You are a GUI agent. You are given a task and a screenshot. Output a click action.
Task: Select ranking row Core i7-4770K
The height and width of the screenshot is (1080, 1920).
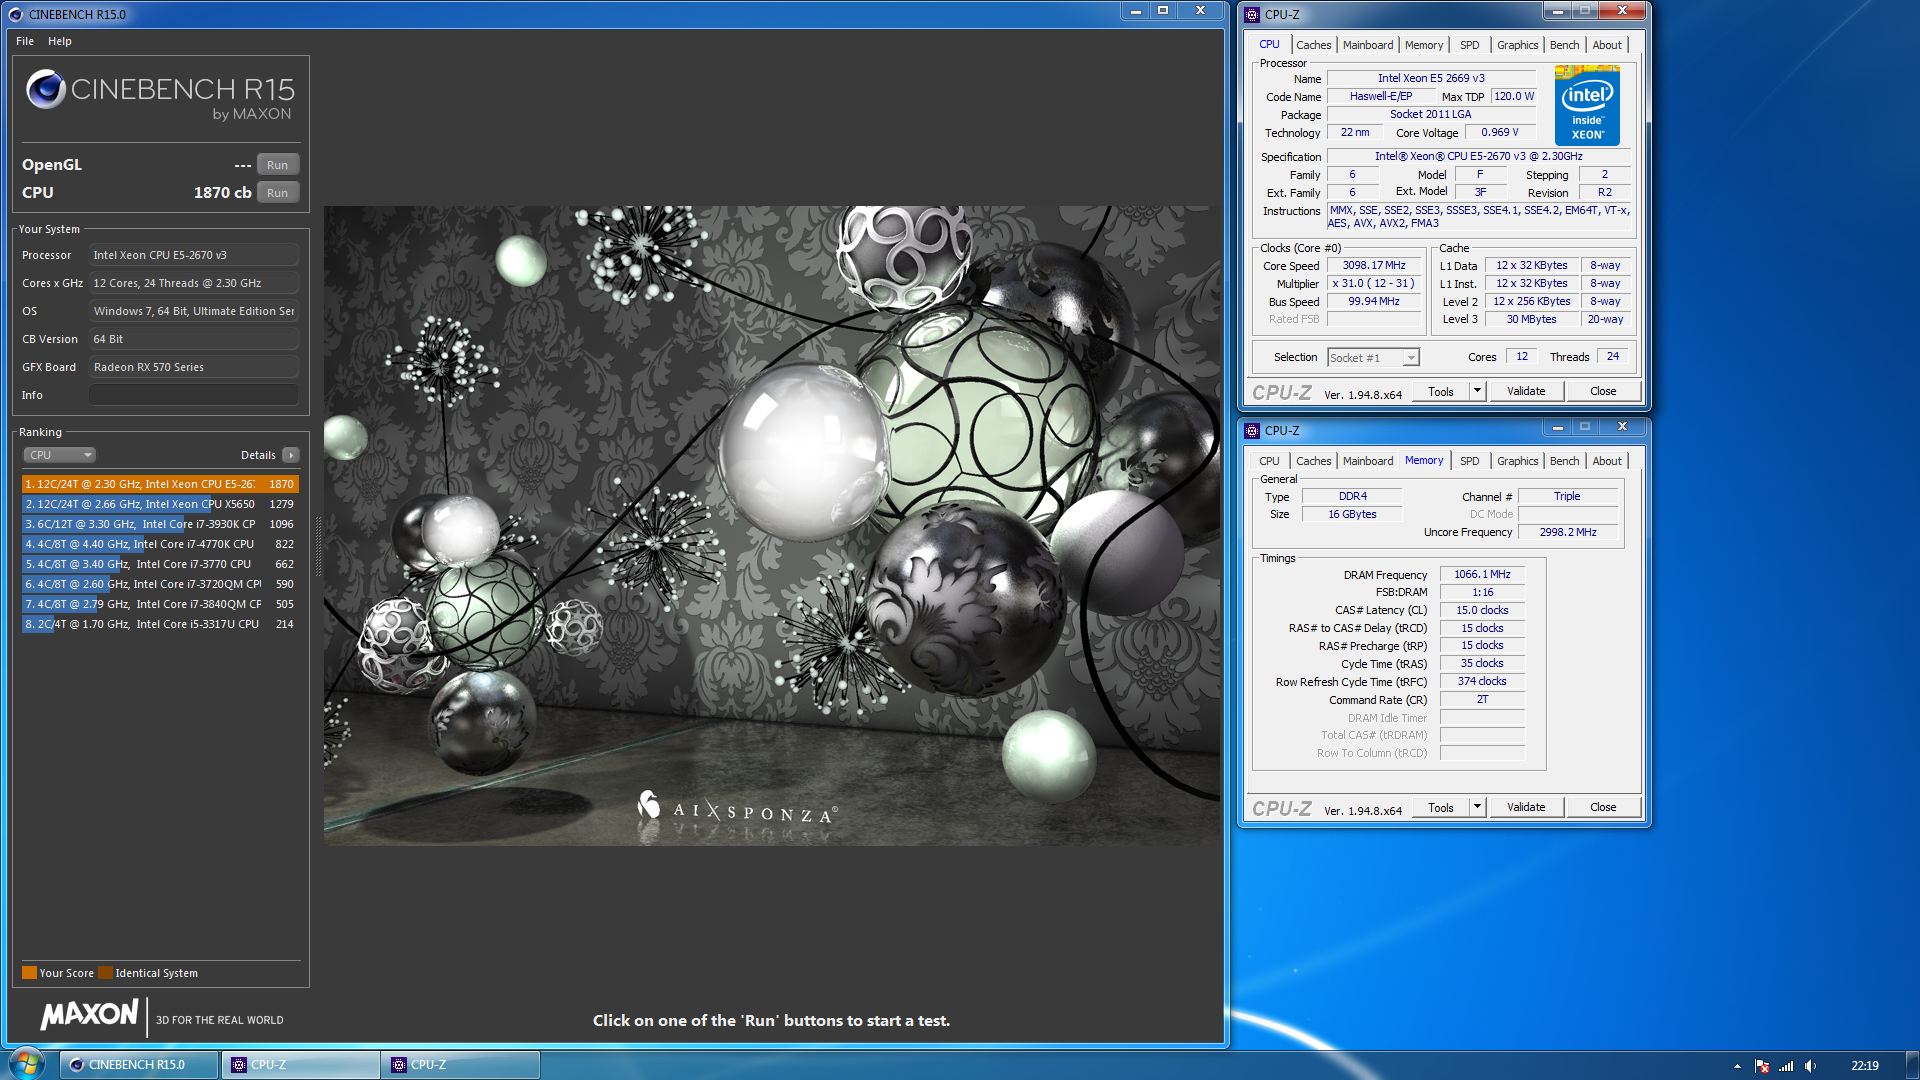point(160,544)
